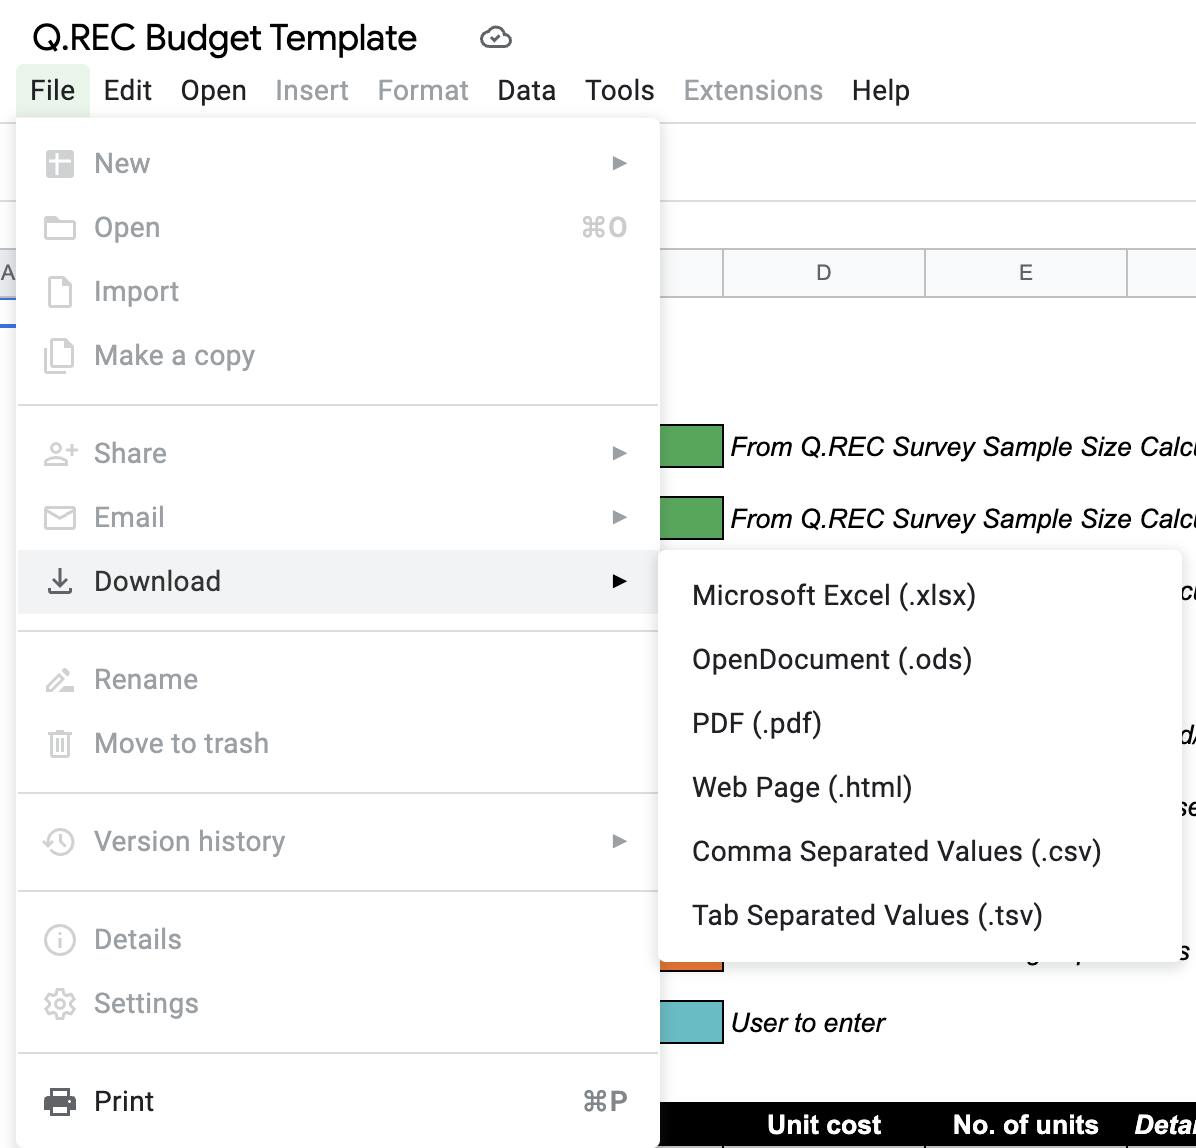Viewport: 1196px width, 1148px height.
Task: Choose PDF (.pdf) download format
Action: [x=757, y=724]
